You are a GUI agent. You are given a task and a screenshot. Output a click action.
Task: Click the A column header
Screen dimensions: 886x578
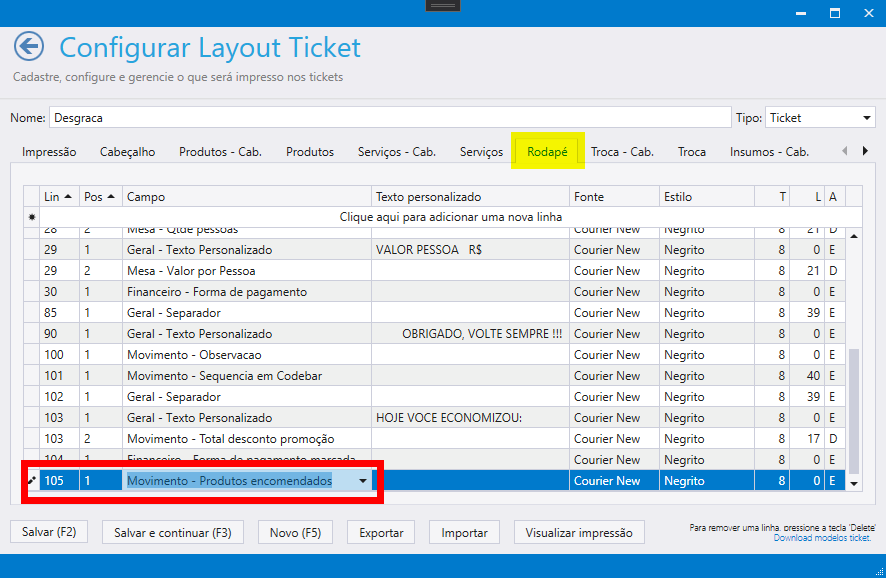pyautogui.click(x=835, y=197)
